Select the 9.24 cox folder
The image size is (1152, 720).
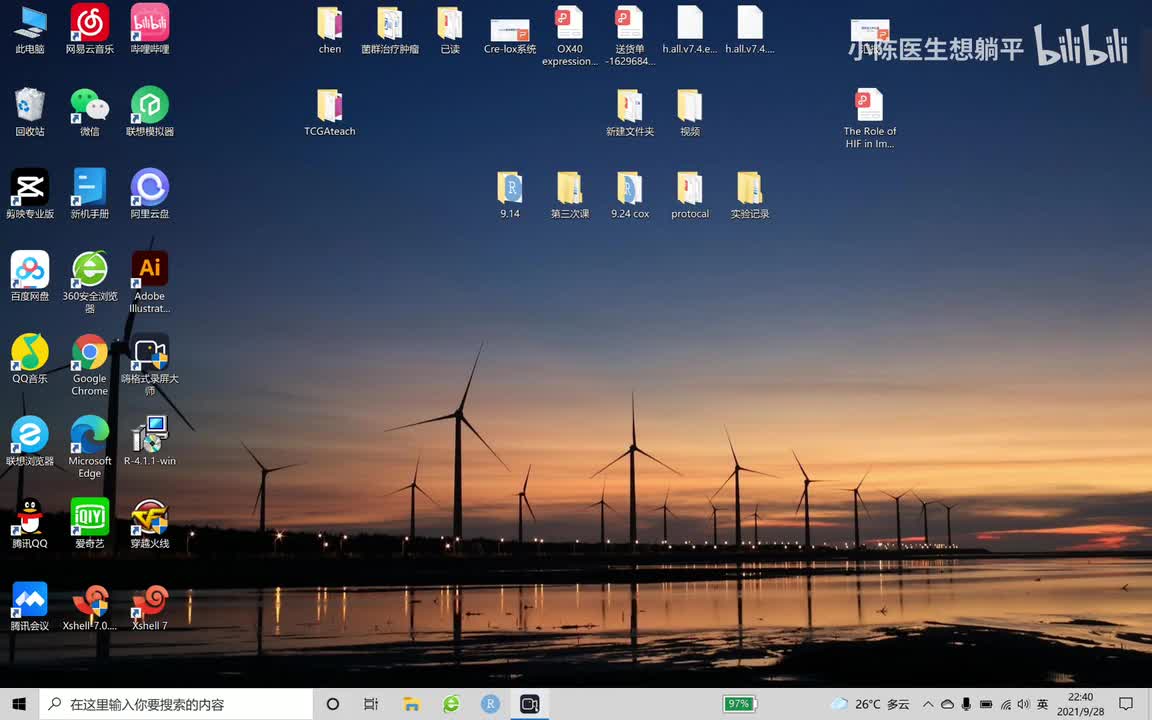[x=630, y=189]
